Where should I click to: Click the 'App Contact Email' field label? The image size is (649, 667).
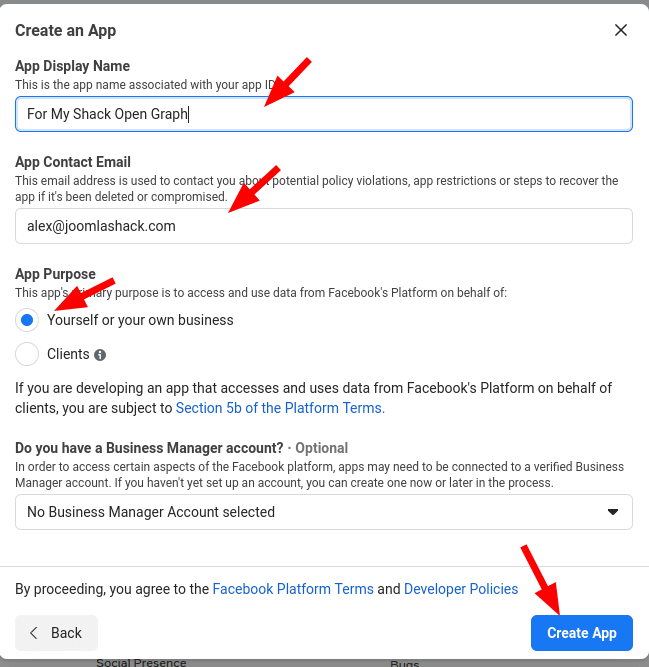coord(73,162)
